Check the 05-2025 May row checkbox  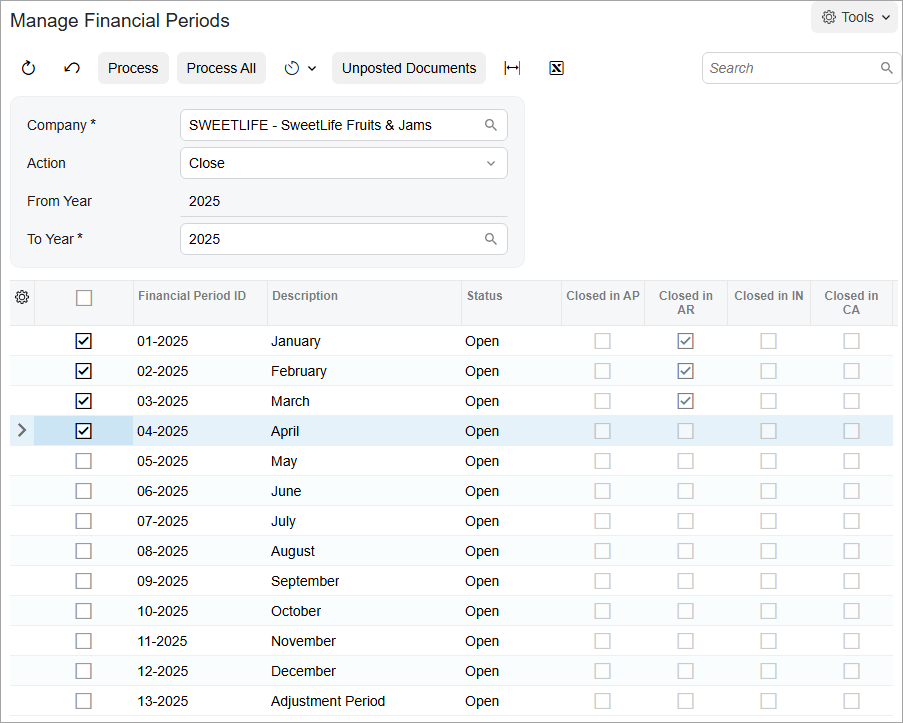[x=84, y=461]
